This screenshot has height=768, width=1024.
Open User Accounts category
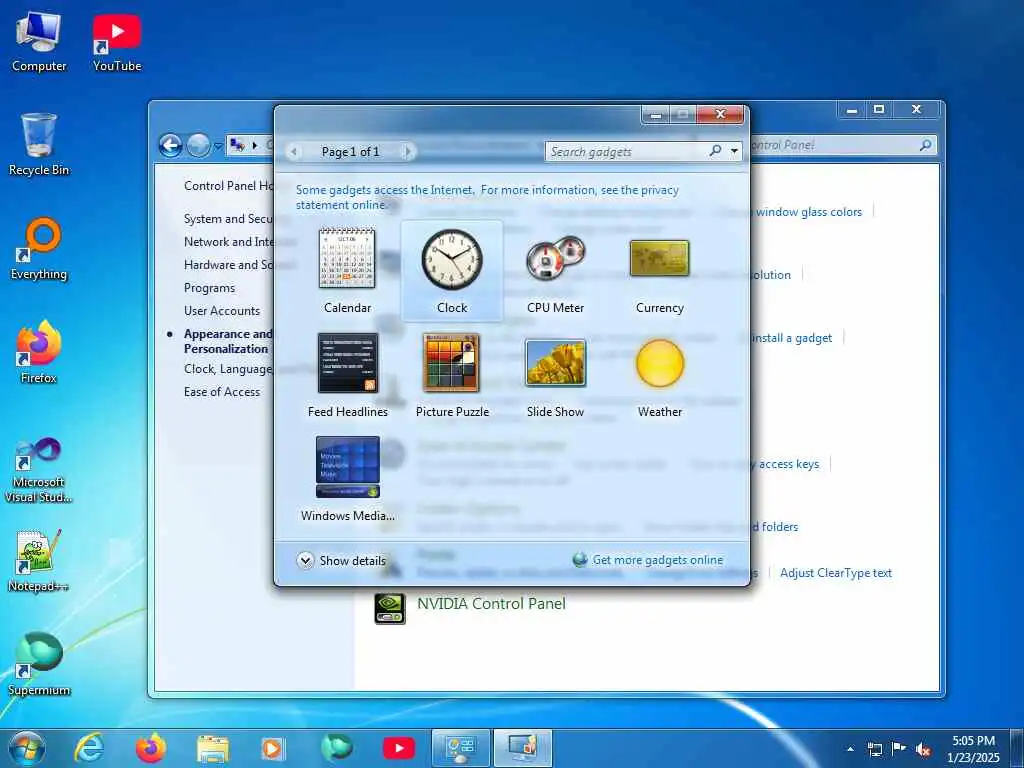pyautogui.click(x=222, y=311)
